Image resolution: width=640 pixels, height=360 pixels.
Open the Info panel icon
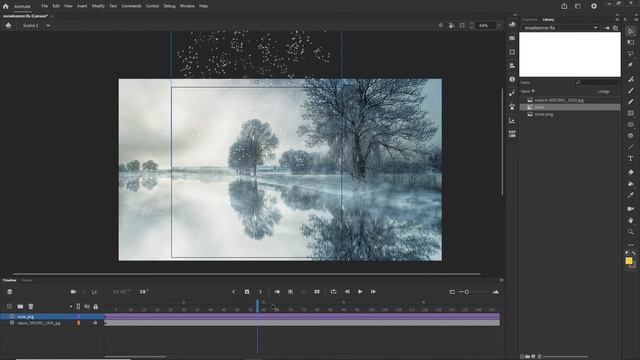(512, 79)
